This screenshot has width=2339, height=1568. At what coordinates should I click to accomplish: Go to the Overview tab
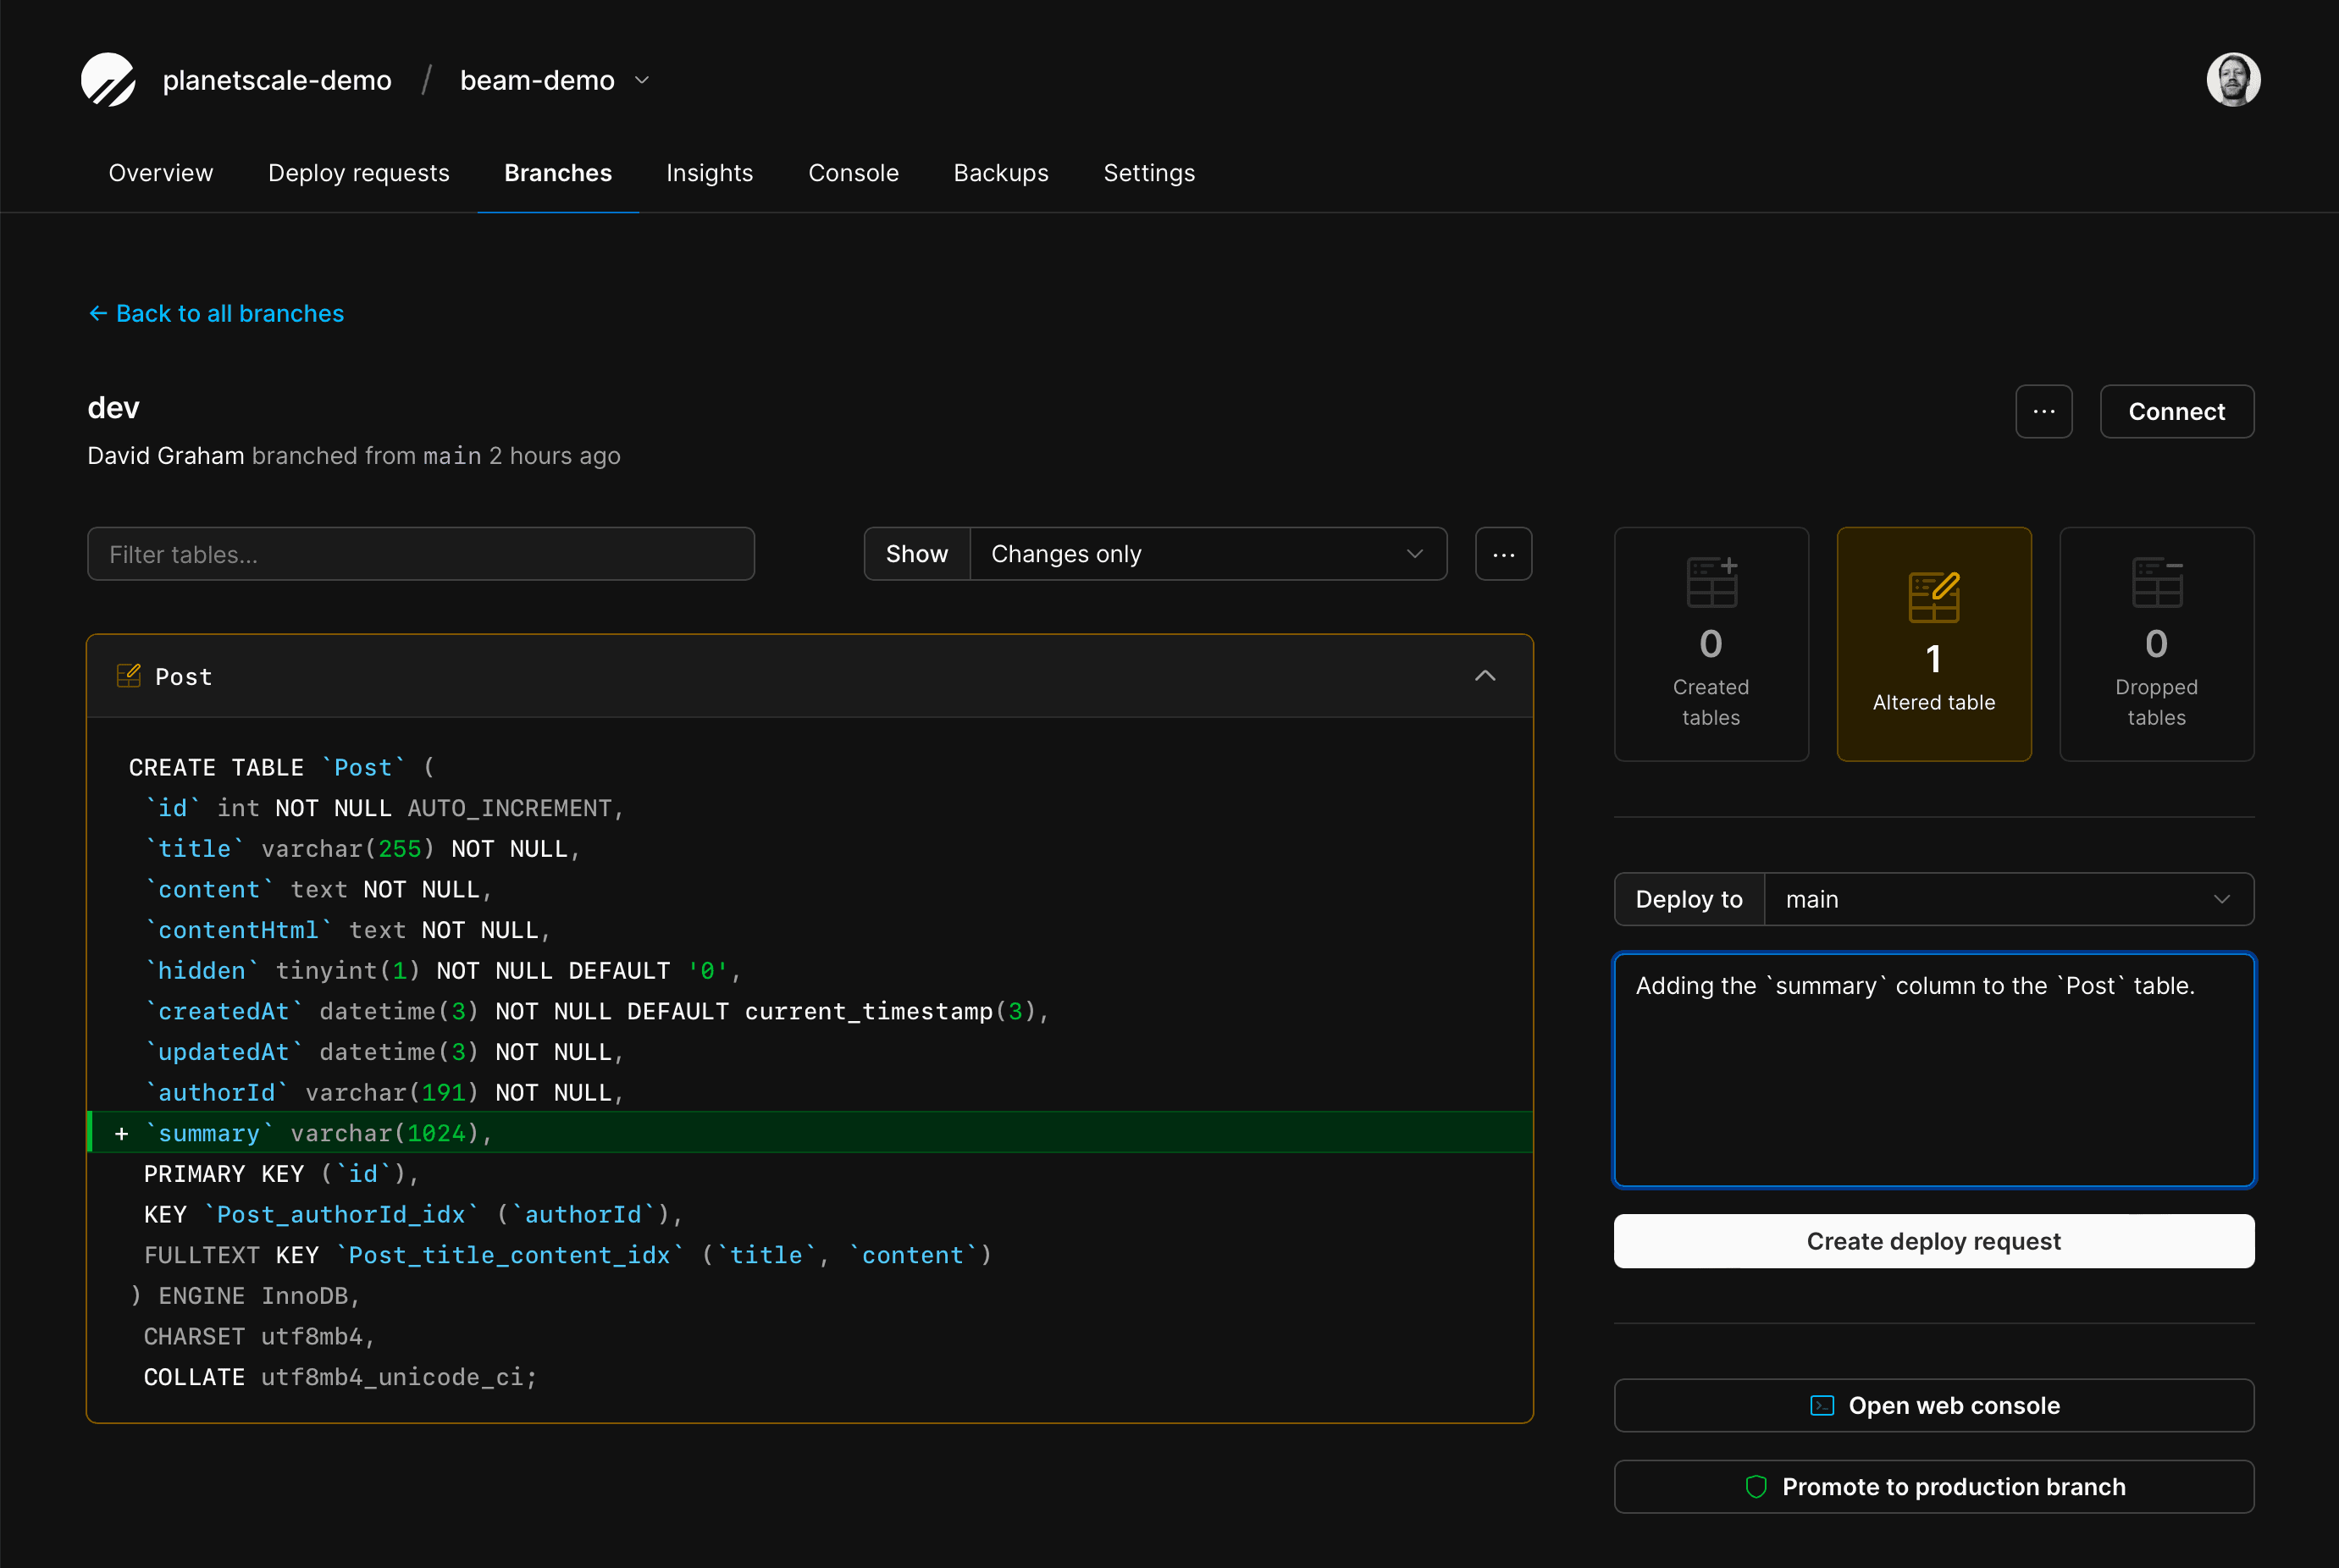coord(161,173)
